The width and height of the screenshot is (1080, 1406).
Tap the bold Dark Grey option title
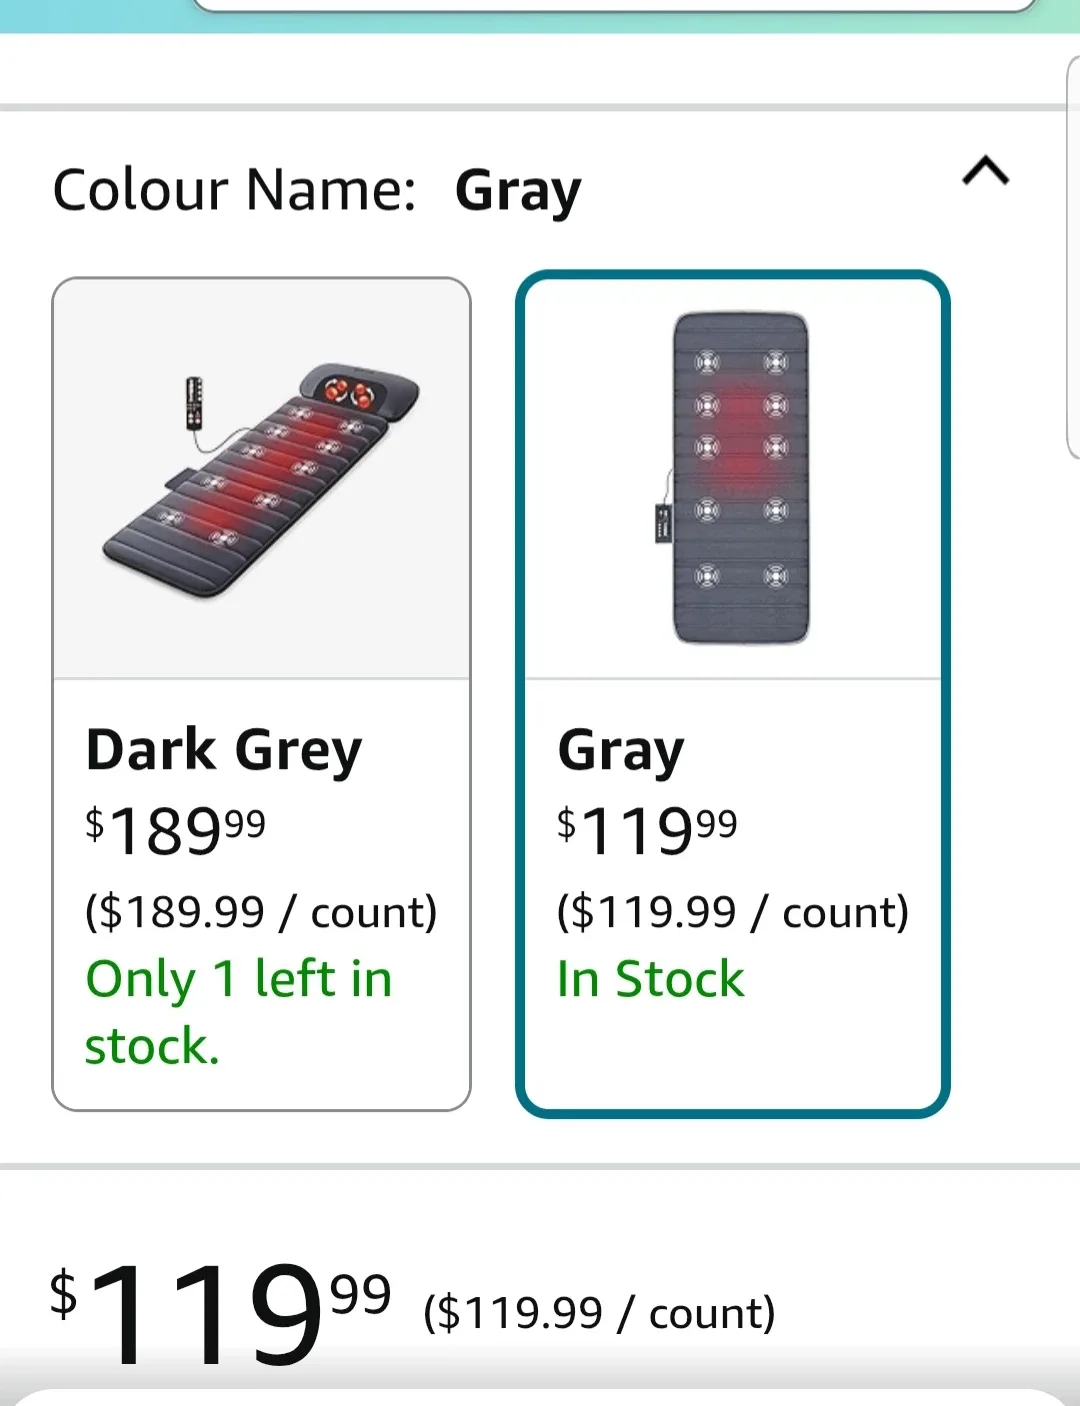point(224,750)
